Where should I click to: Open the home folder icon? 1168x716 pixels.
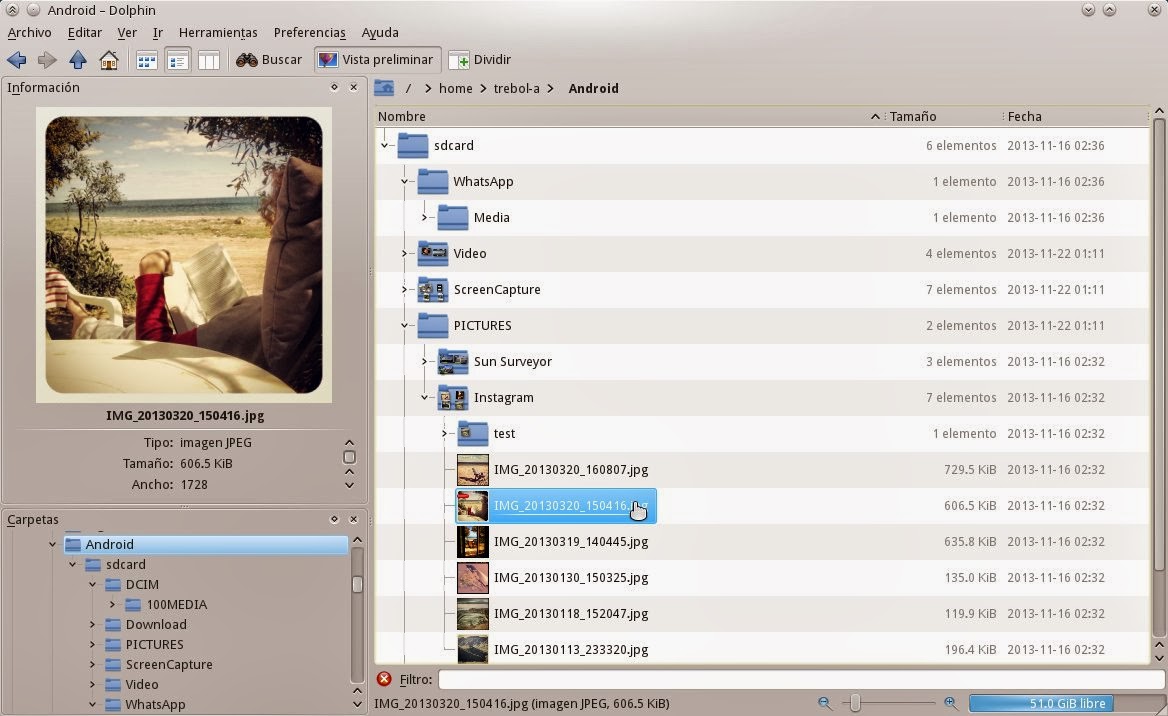click(x=109, y=60)
